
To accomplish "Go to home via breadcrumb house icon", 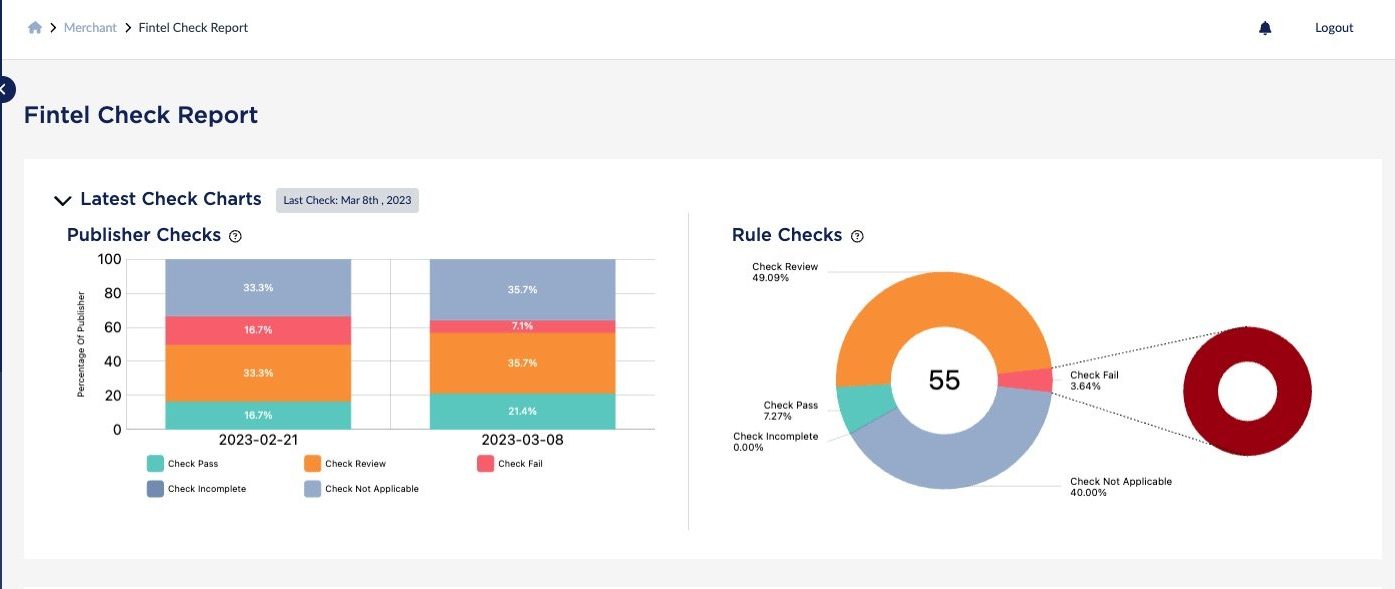I will (x=35, y=28).
